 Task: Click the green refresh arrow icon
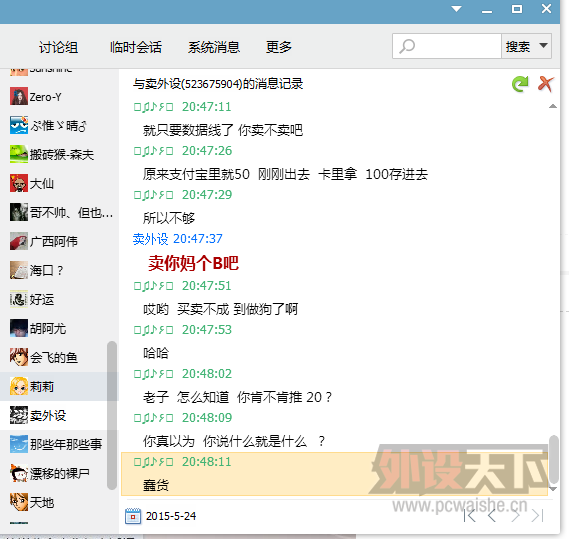click(520, 84)
